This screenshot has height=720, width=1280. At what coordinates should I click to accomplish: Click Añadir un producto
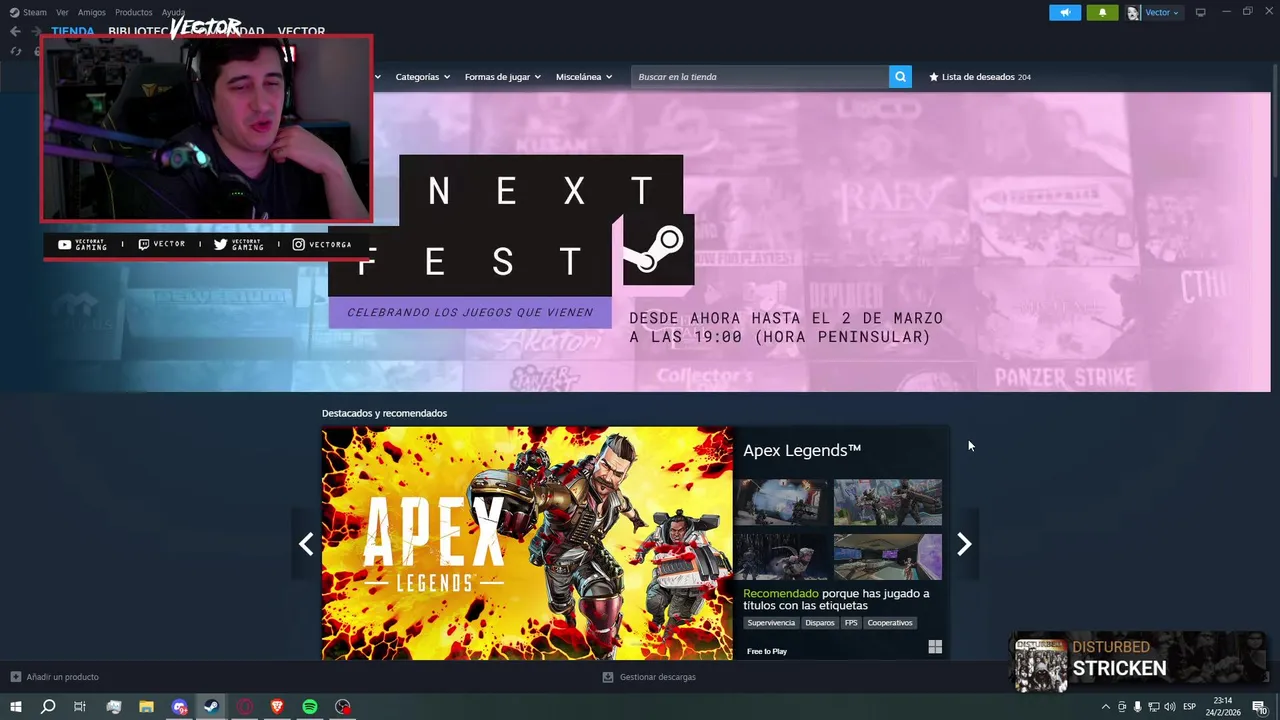coord(55,677)
